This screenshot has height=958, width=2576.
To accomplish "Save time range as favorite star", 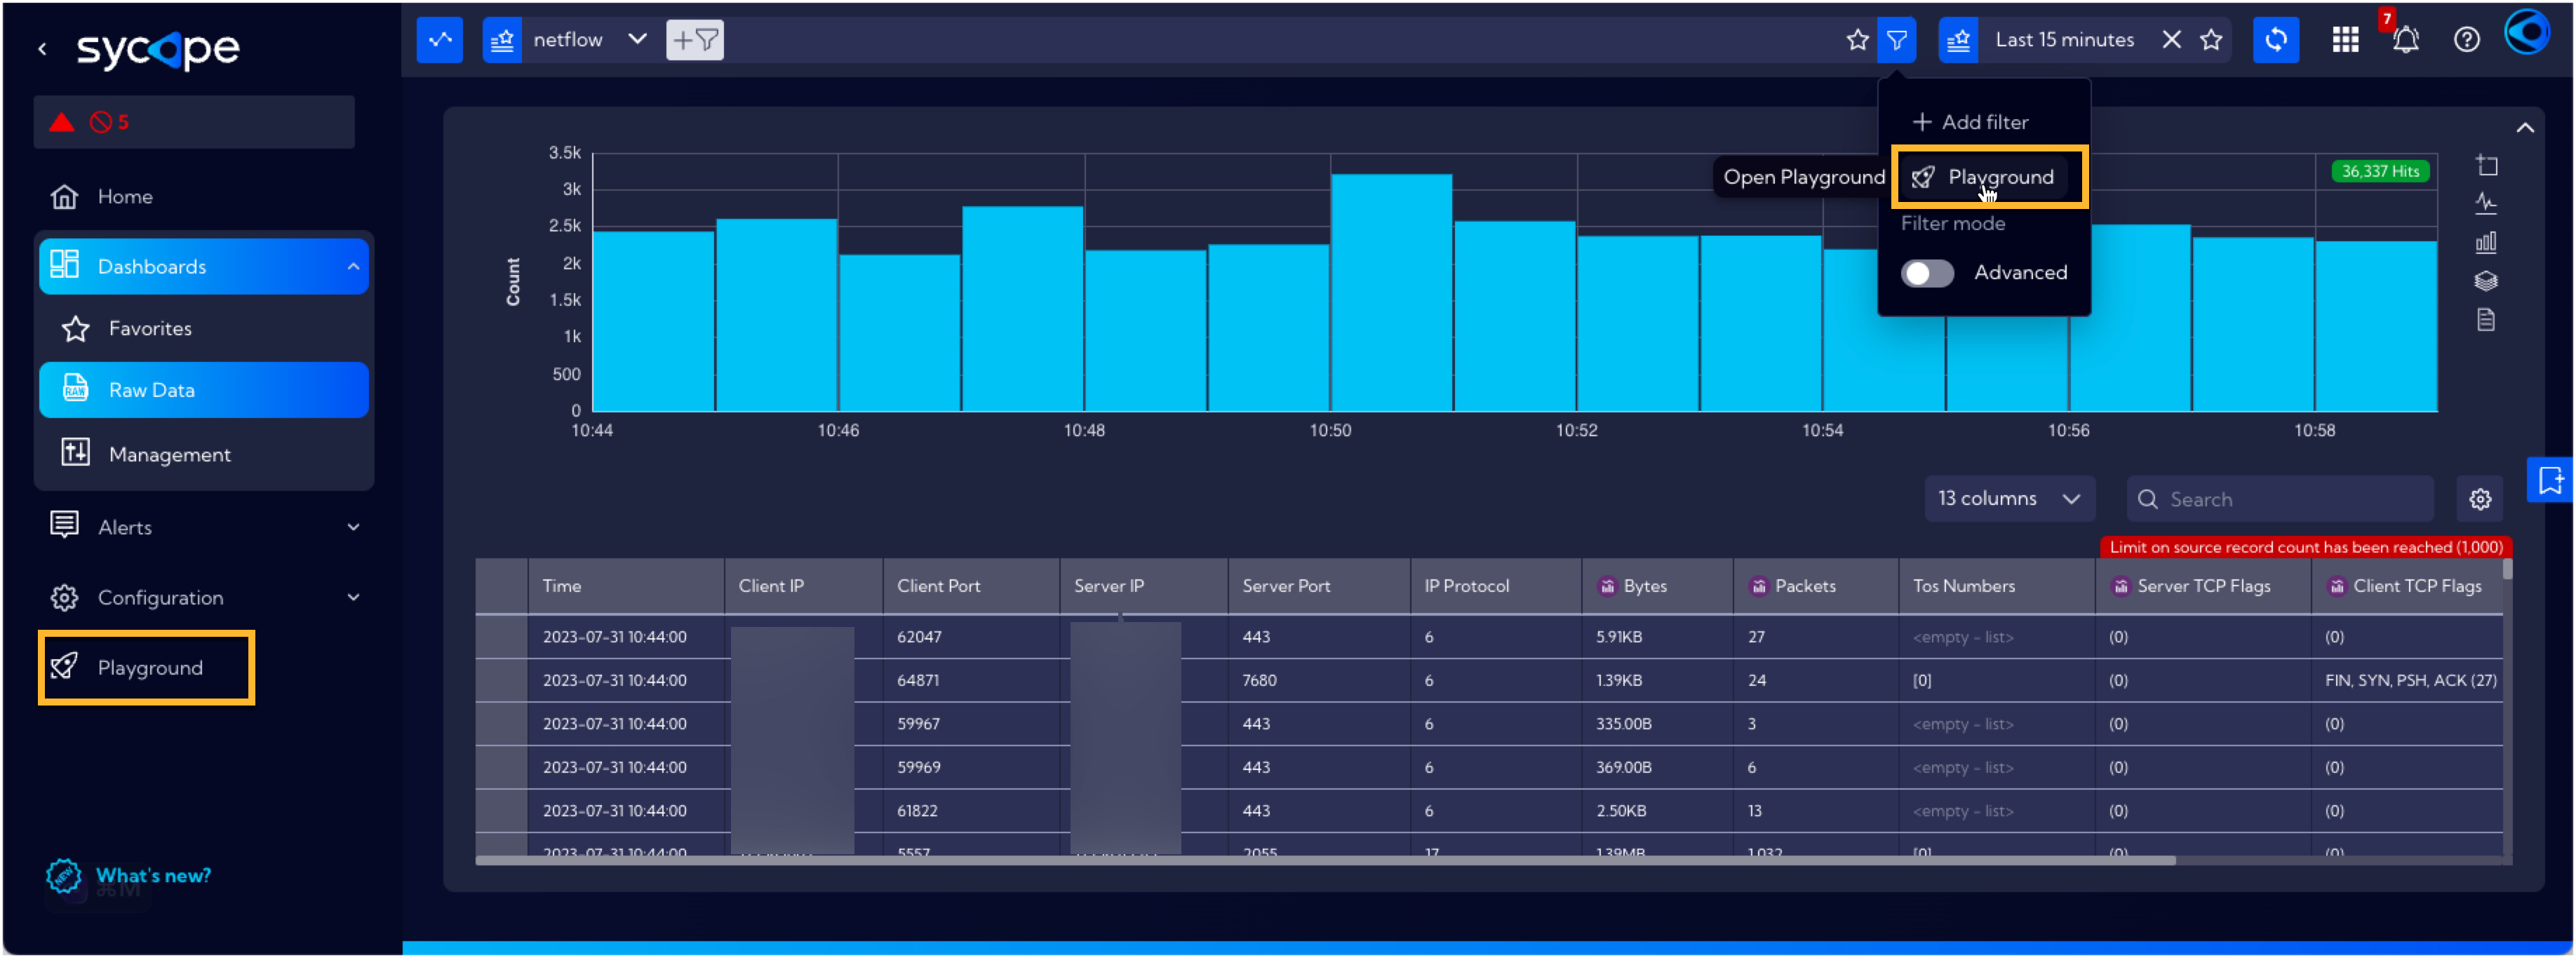I will click(2211, 40).
